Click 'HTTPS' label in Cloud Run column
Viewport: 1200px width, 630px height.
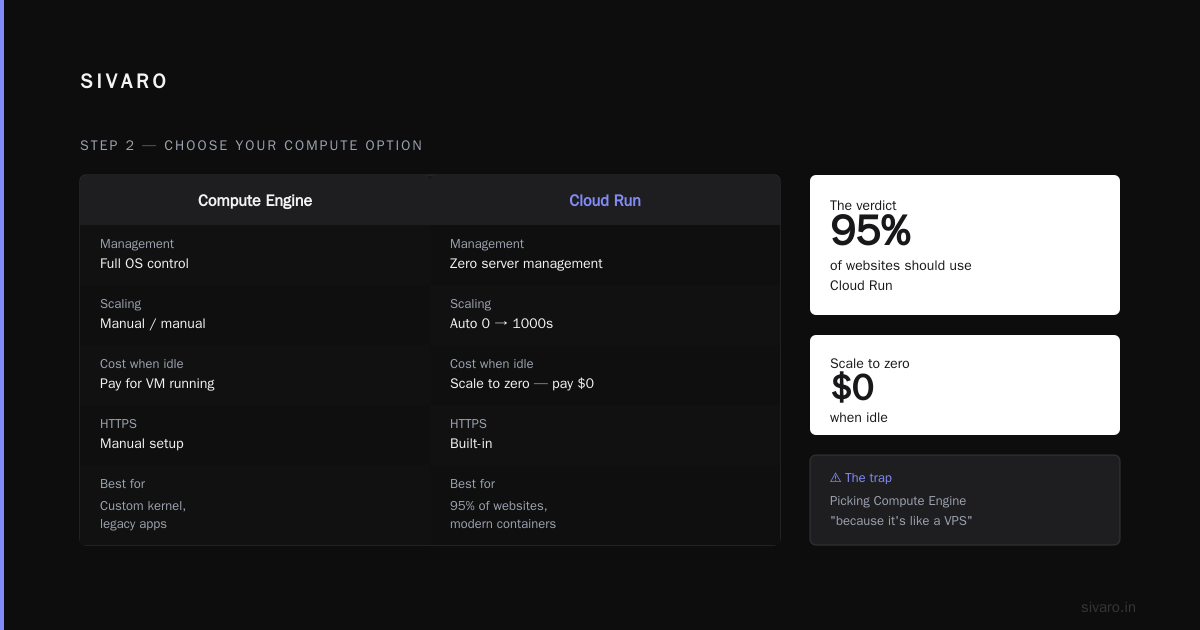point(468,424)
